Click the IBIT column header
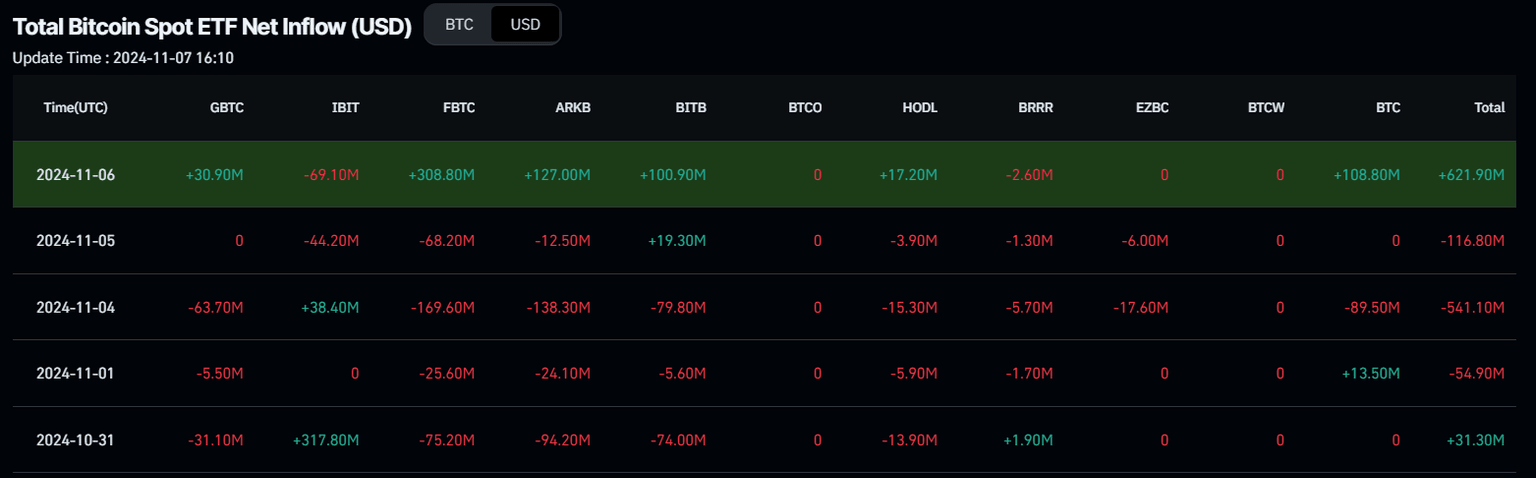The height and width of the screenshot is (478, 1536). pos(345,108)
